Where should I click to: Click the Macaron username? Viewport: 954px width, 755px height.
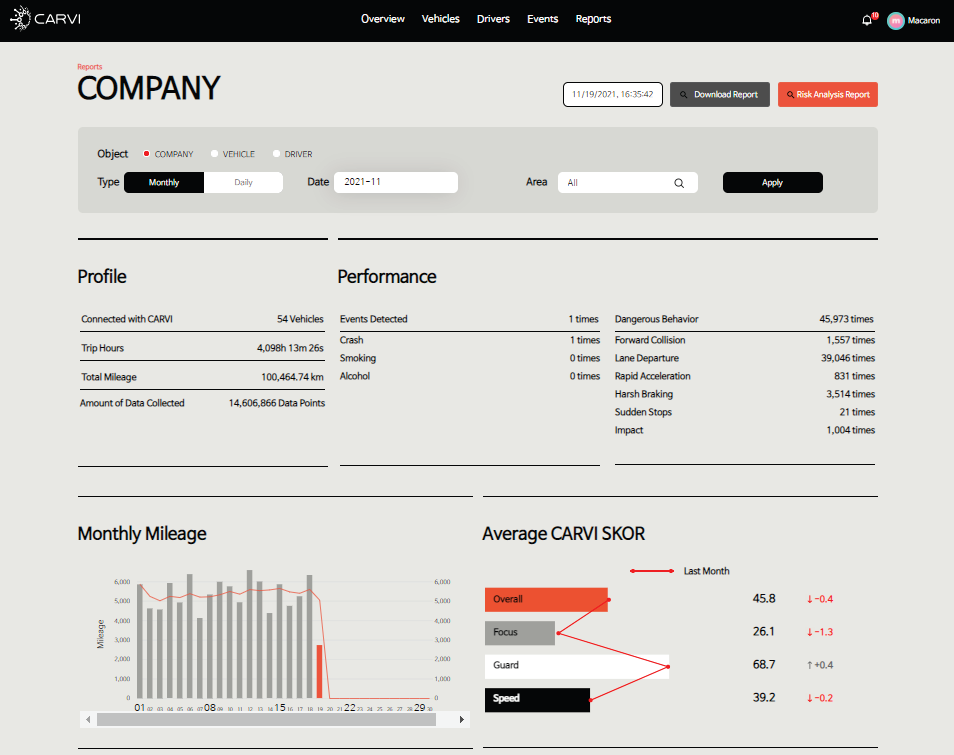pos(924,21)
